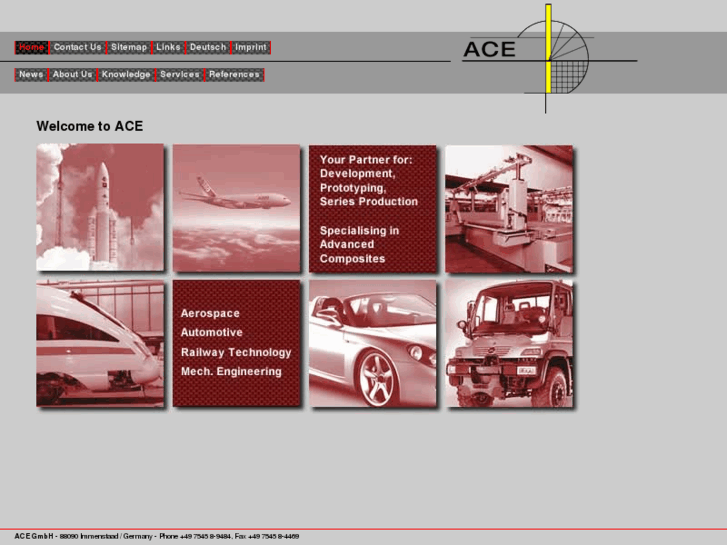Click the ACE logo graphic
Image resolution: width=727 pixels, height=545 pixels.
click(550, 58)
